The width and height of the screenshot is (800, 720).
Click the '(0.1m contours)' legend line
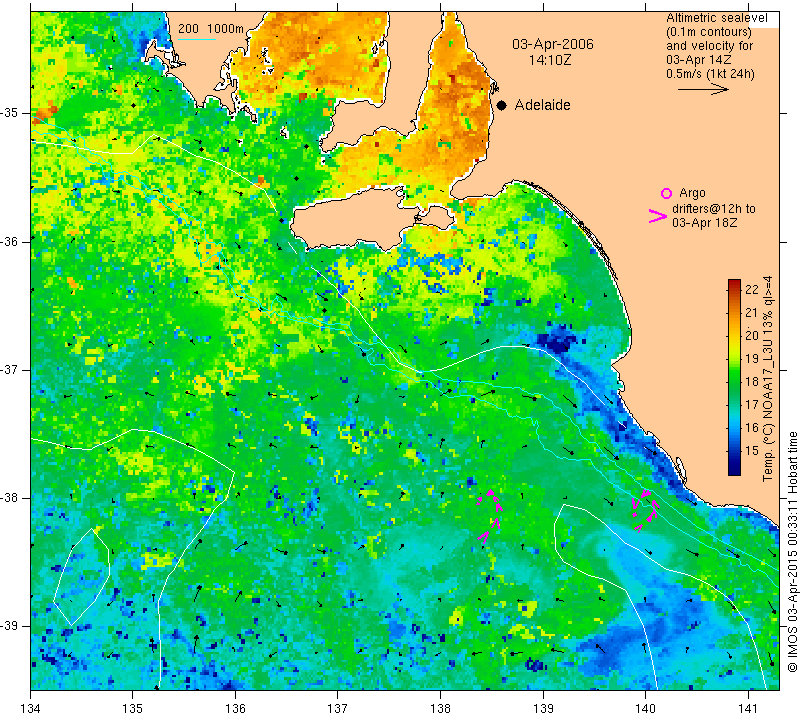(x=709, y=32)
